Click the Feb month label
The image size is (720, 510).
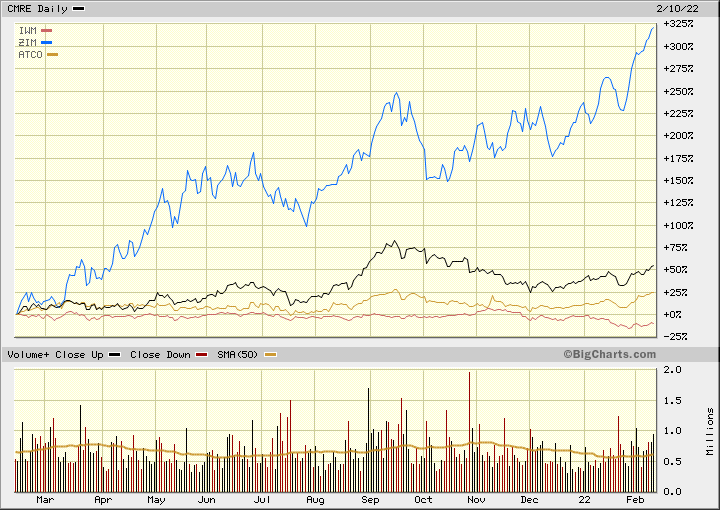click(636, 499)
